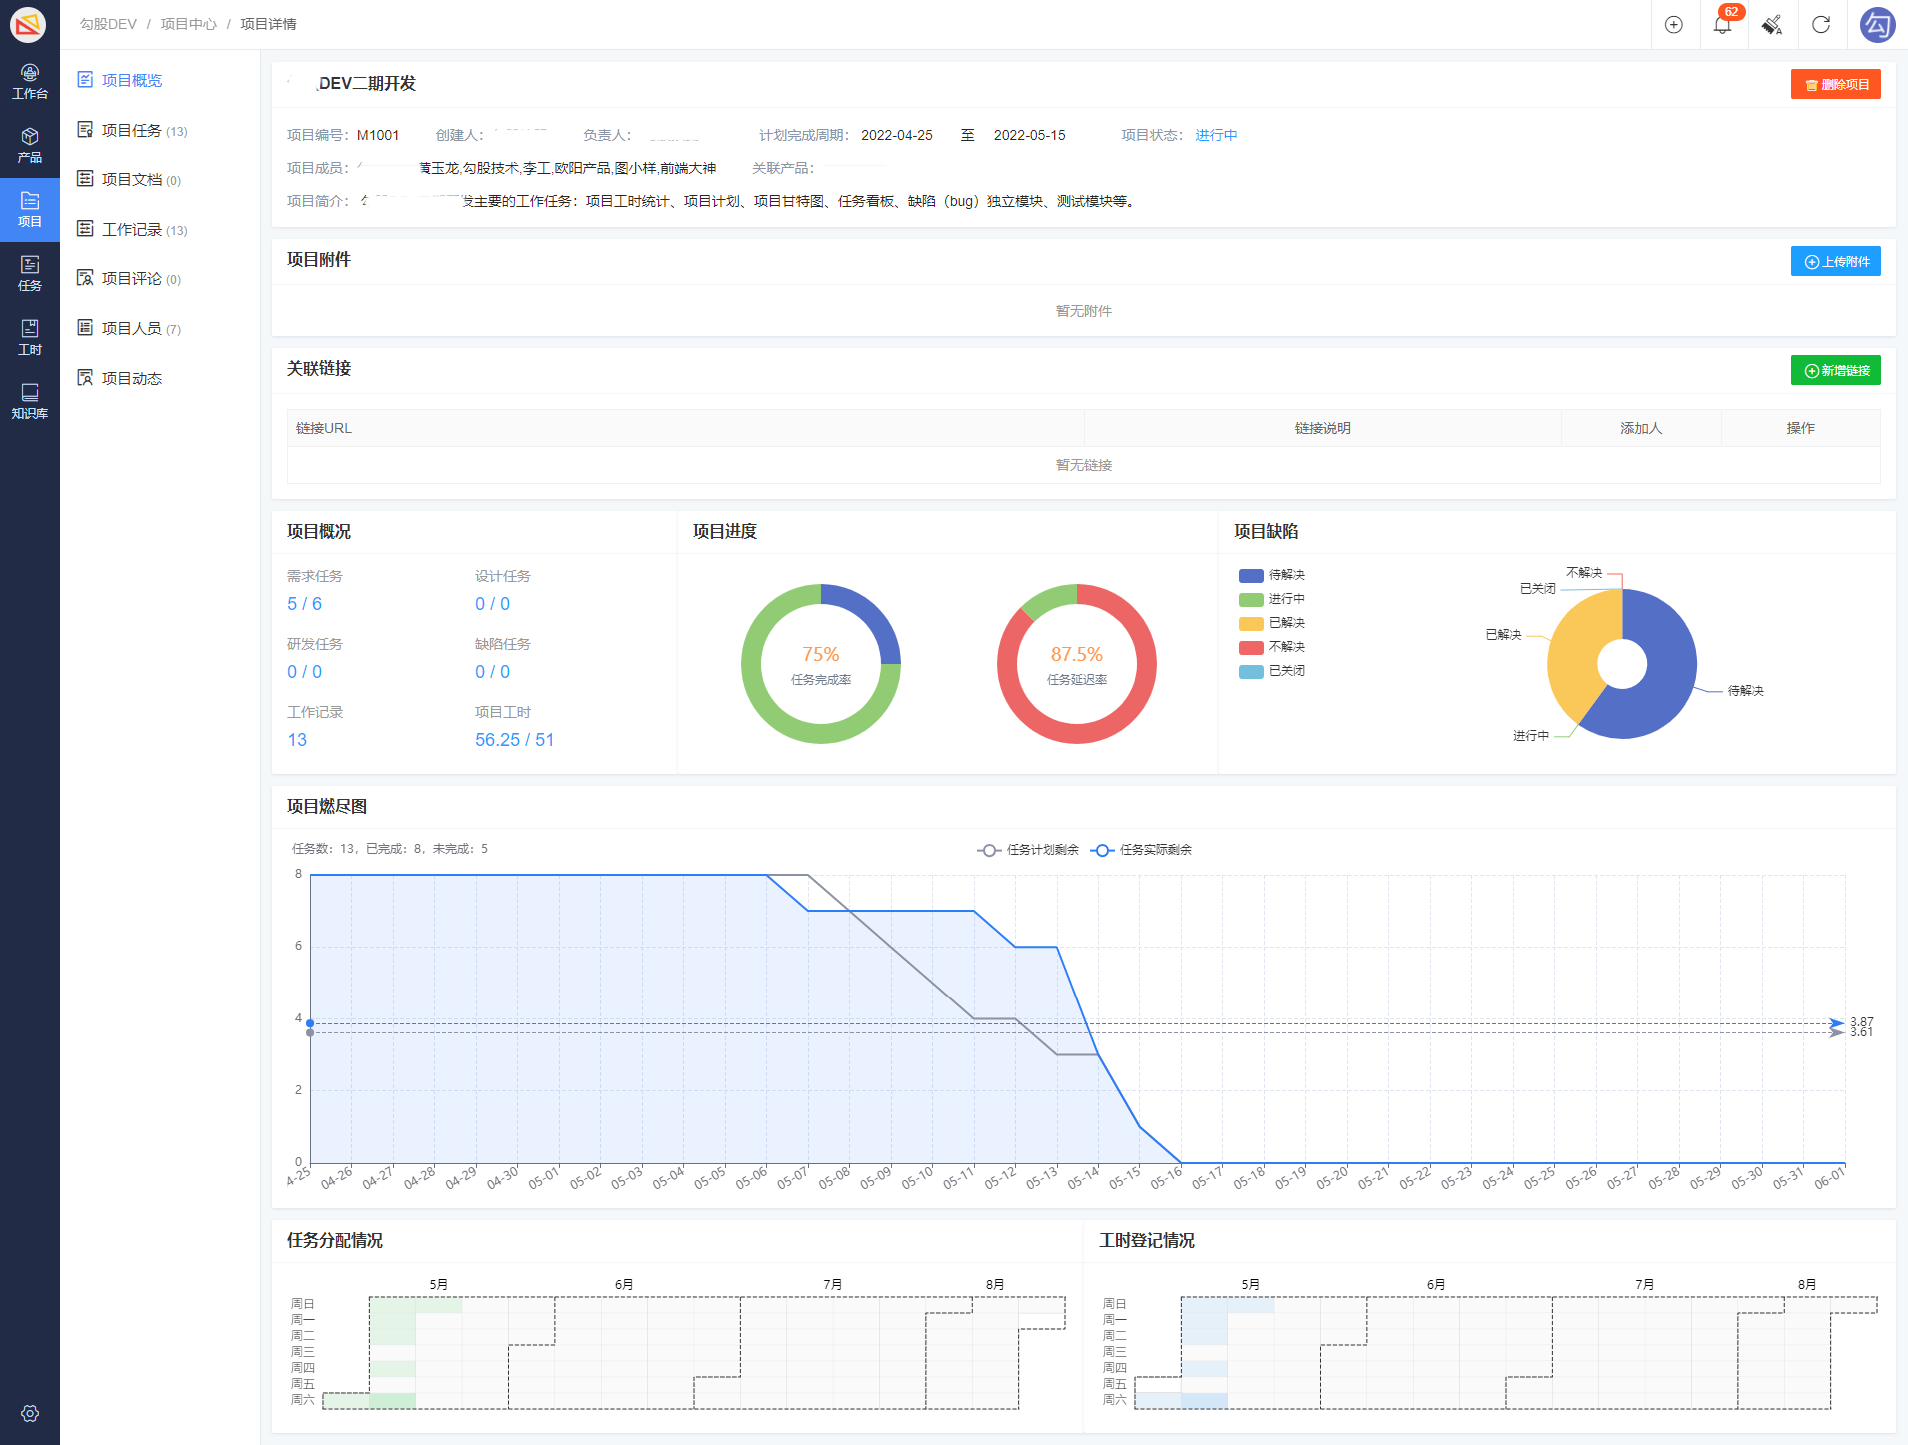The image size is (1908, 1445).
Task: Go to 勾股DEV breadcrumb
Action: pos(108,24)
